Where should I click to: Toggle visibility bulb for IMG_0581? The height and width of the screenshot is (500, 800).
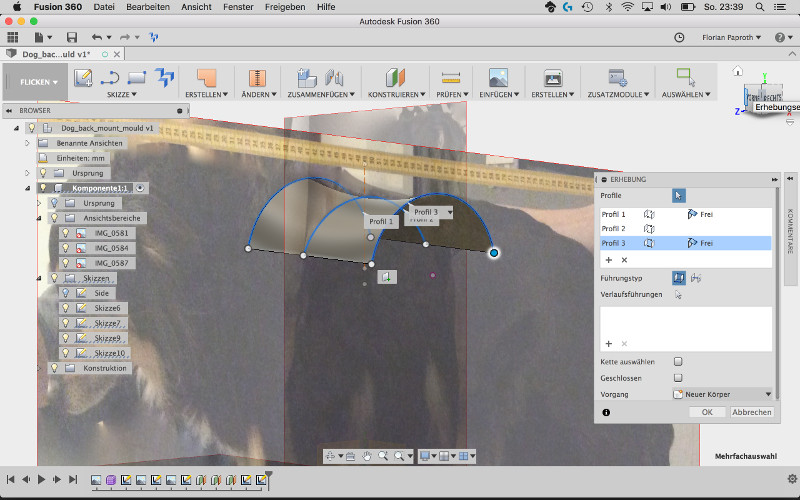pyautogui.click(x=67, y=233)
